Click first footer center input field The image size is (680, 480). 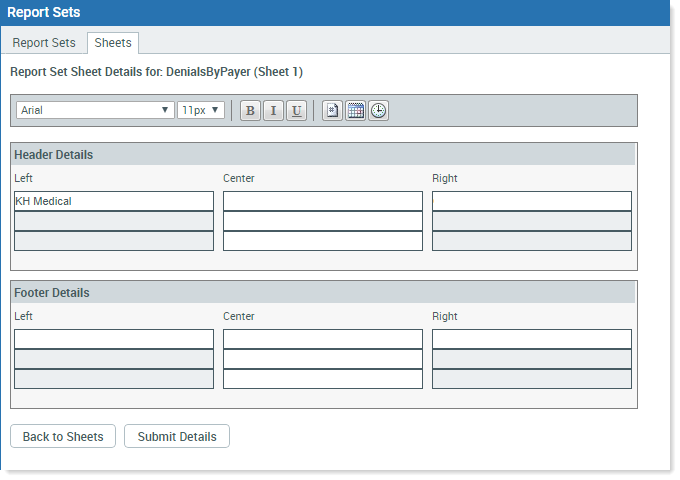click(x=323, y=339)
